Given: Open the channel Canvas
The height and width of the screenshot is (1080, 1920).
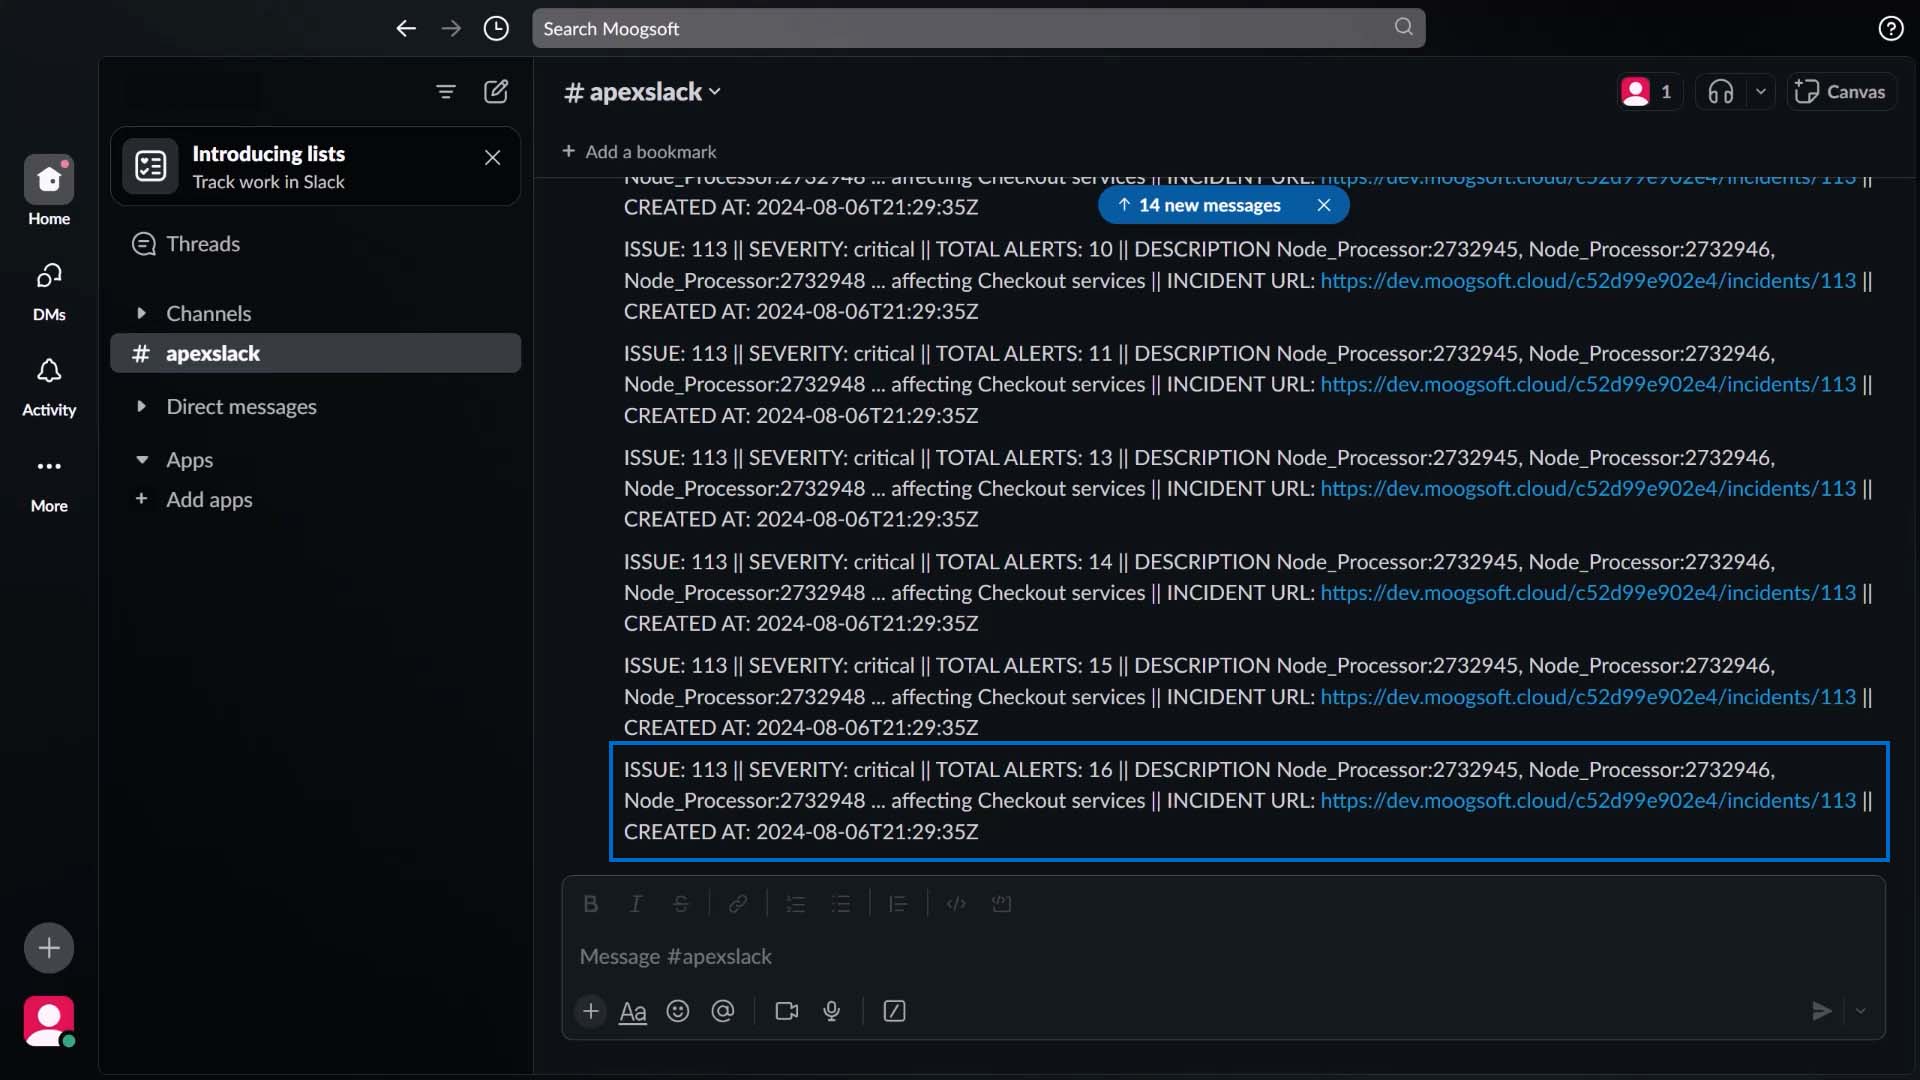Looking at the screenshot, I should point(1840,92).
